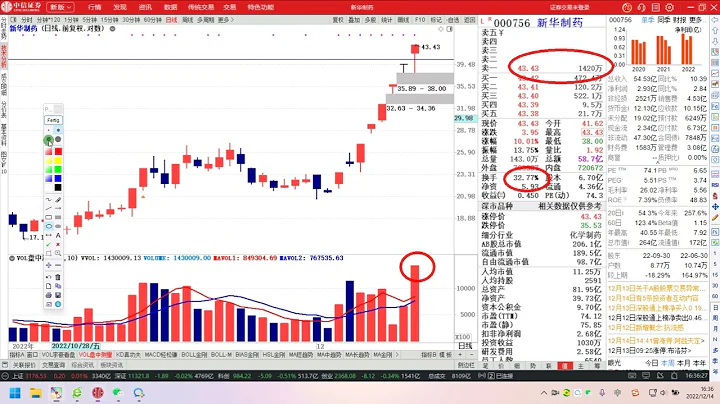
Task: Select the red cross stamp tool
Action: 58,244
